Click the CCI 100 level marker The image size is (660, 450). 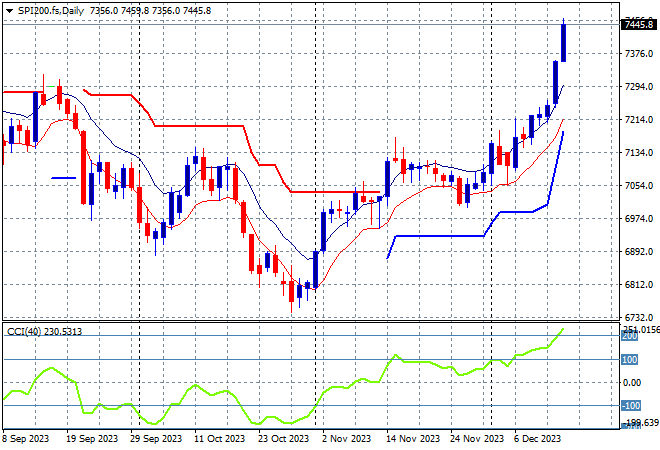pos(630,359)
